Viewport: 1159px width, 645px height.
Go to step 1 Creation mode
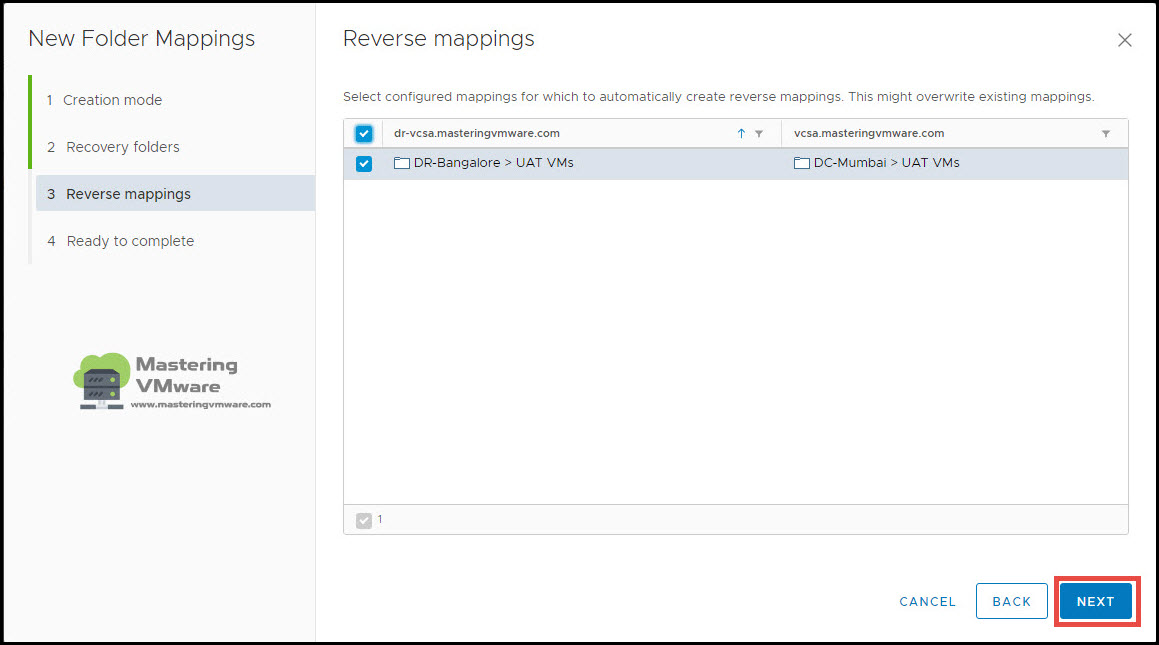tap(104, 100)
